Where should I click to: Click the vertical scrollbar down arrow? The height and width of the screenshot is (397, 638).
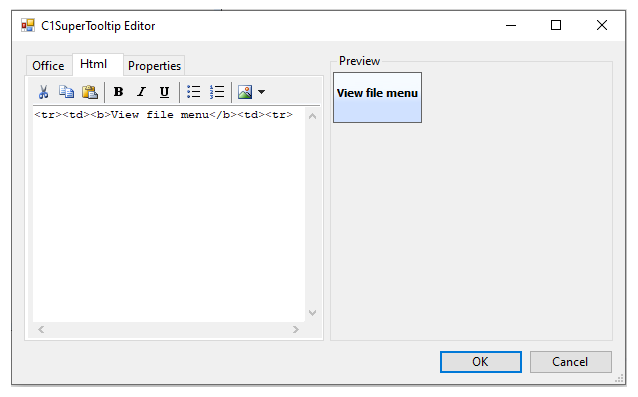(312, 313)
